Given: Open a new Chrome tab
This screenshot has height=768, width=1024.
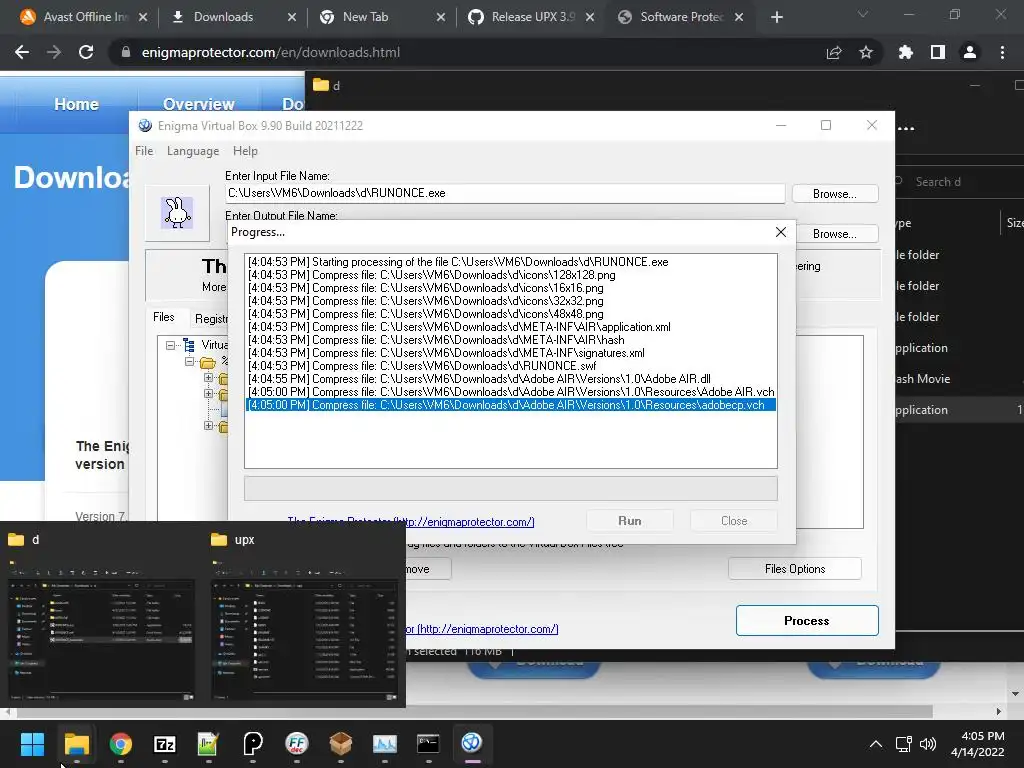Looking at the screenshot, I should tap(776, 17).
